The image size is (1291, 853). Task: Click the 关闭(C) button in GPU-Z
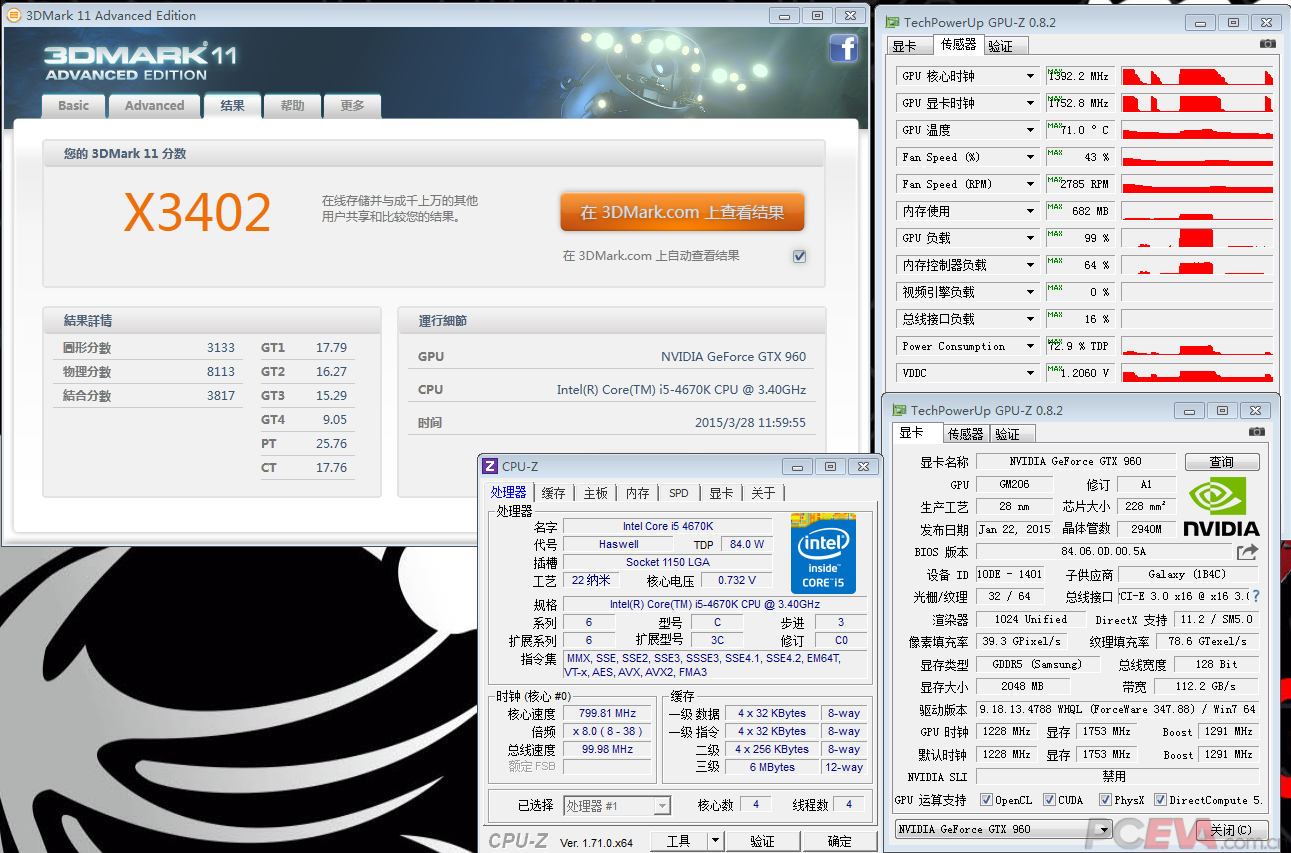click(x=1231, y=829)
